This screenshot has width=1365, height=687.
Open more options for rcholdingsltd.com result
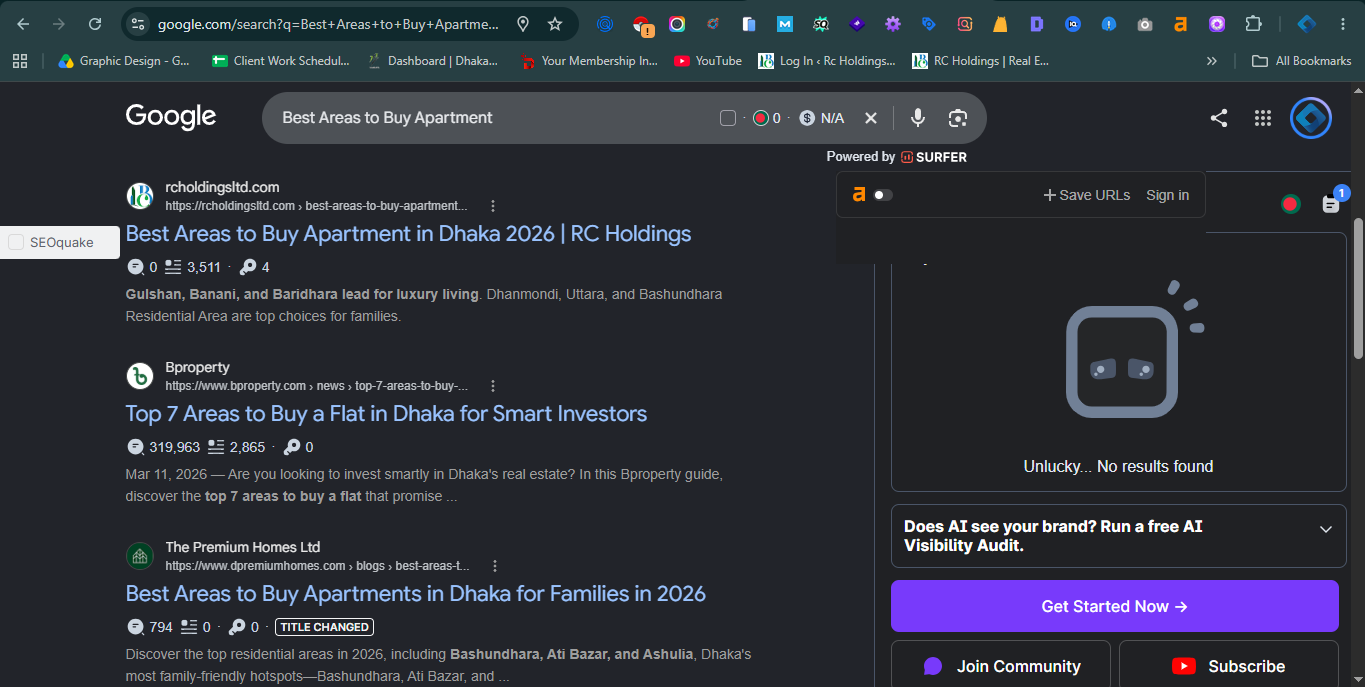coord(493,206)
